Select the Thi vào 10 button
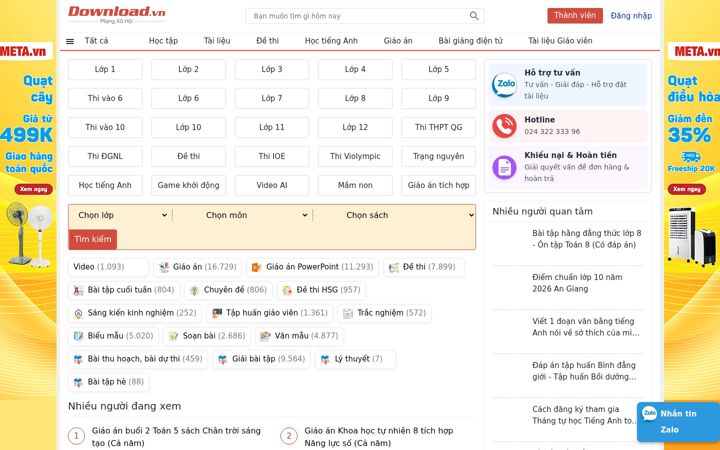Screen dimensions: 720x450 coord(105,127)
